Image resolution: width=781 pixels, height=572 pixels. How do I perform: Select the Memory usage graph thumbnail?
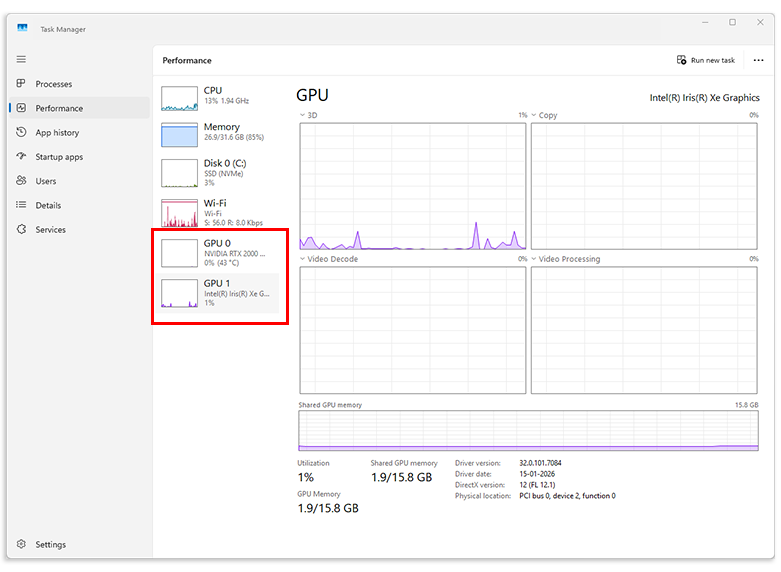pos(179,135)
